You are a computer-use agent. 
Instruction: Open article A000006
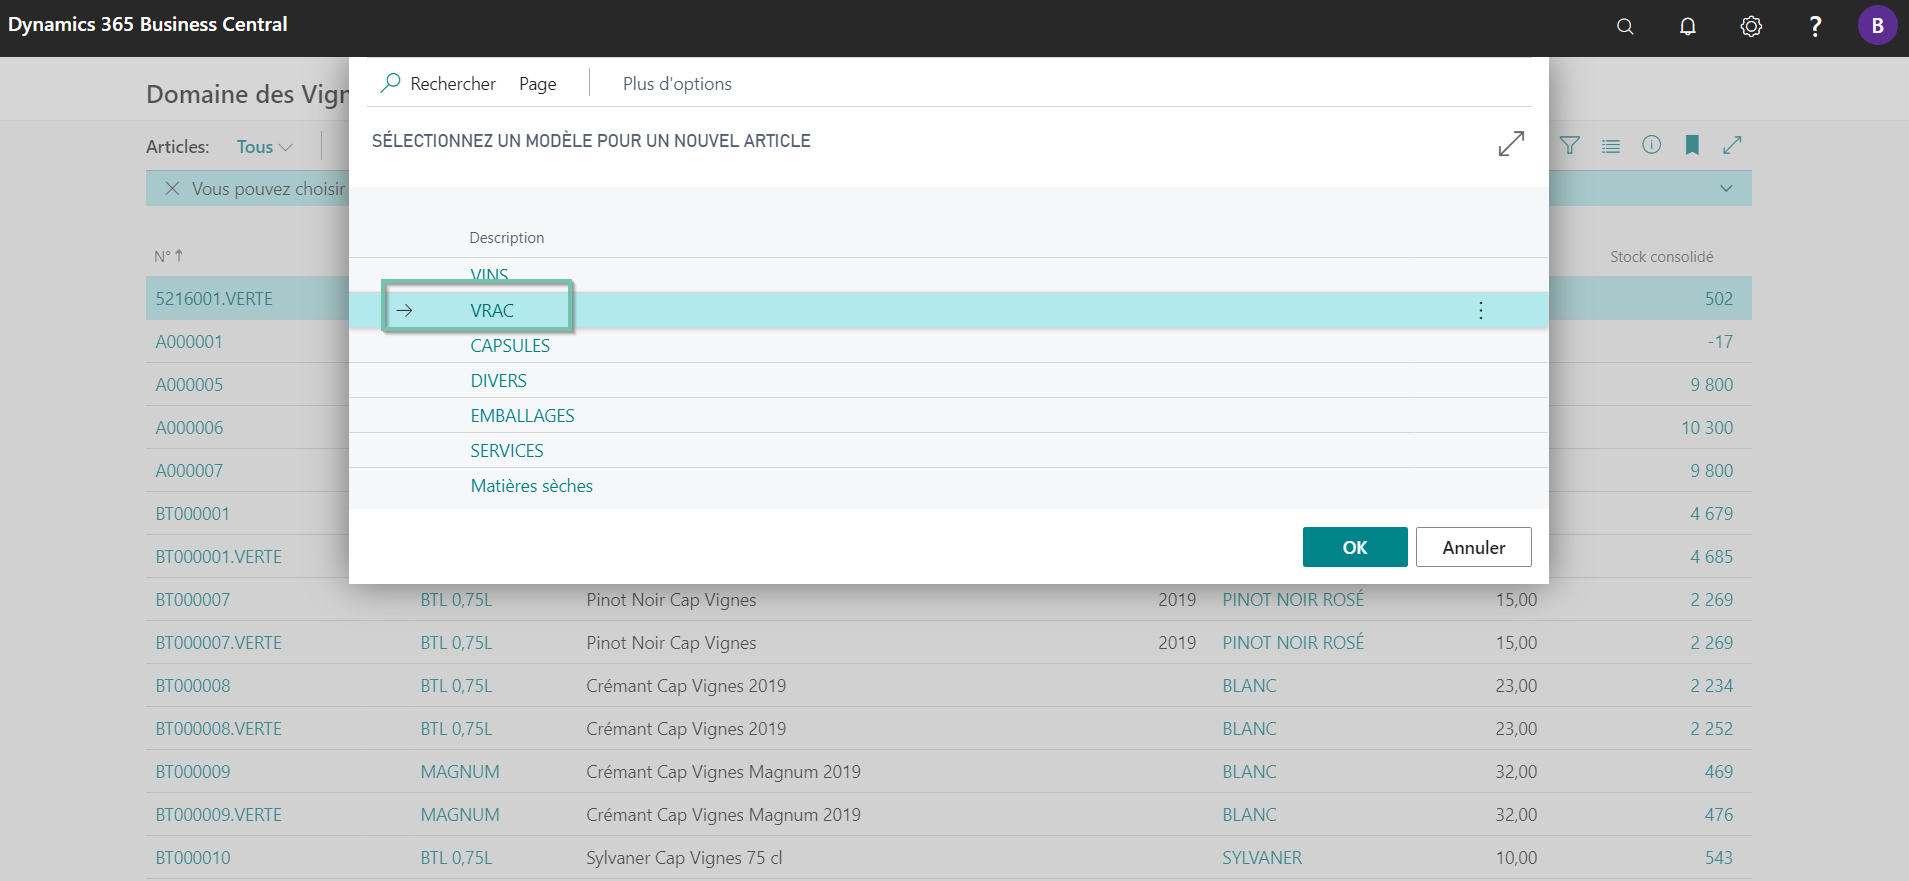189,428
